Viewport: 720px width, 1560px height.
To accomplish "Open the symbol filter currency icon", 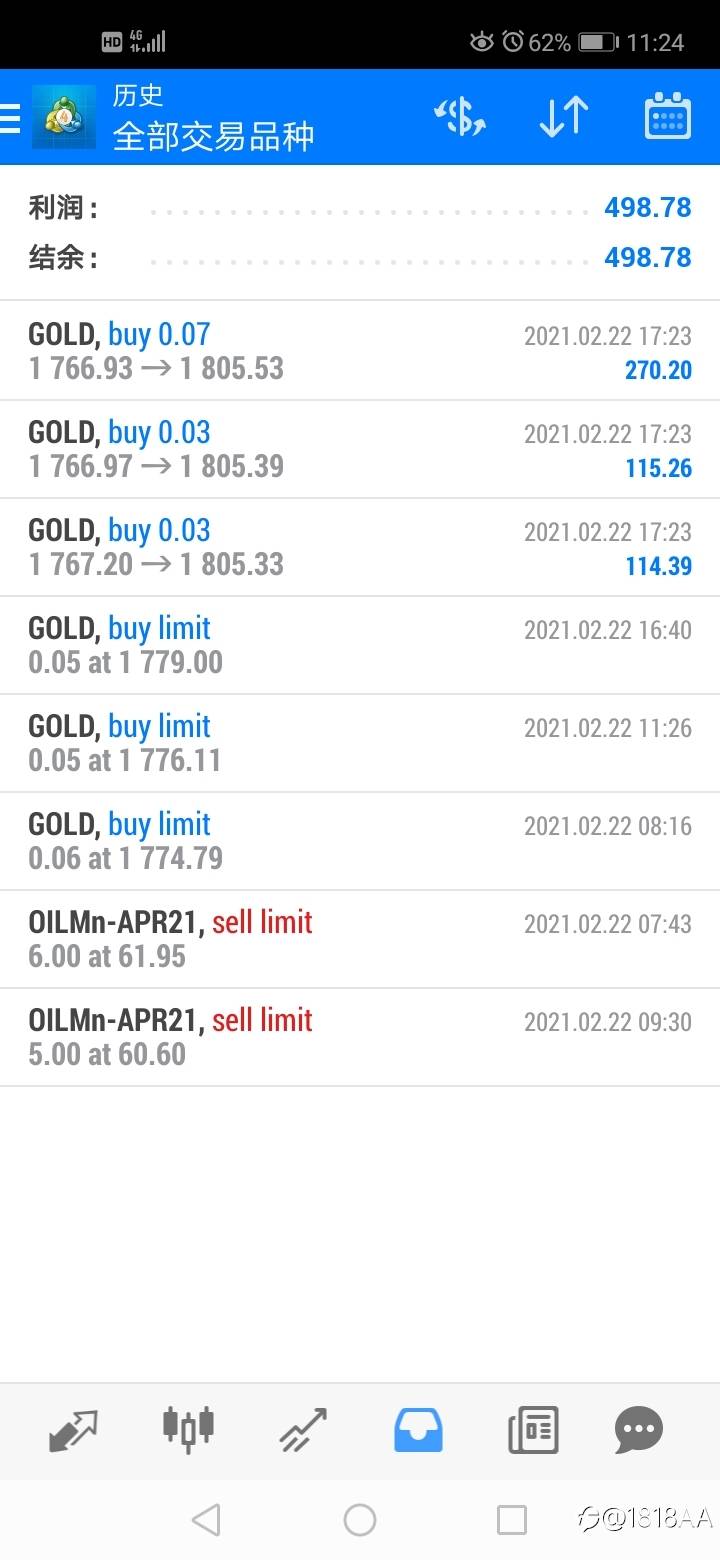I will point(460,118).
